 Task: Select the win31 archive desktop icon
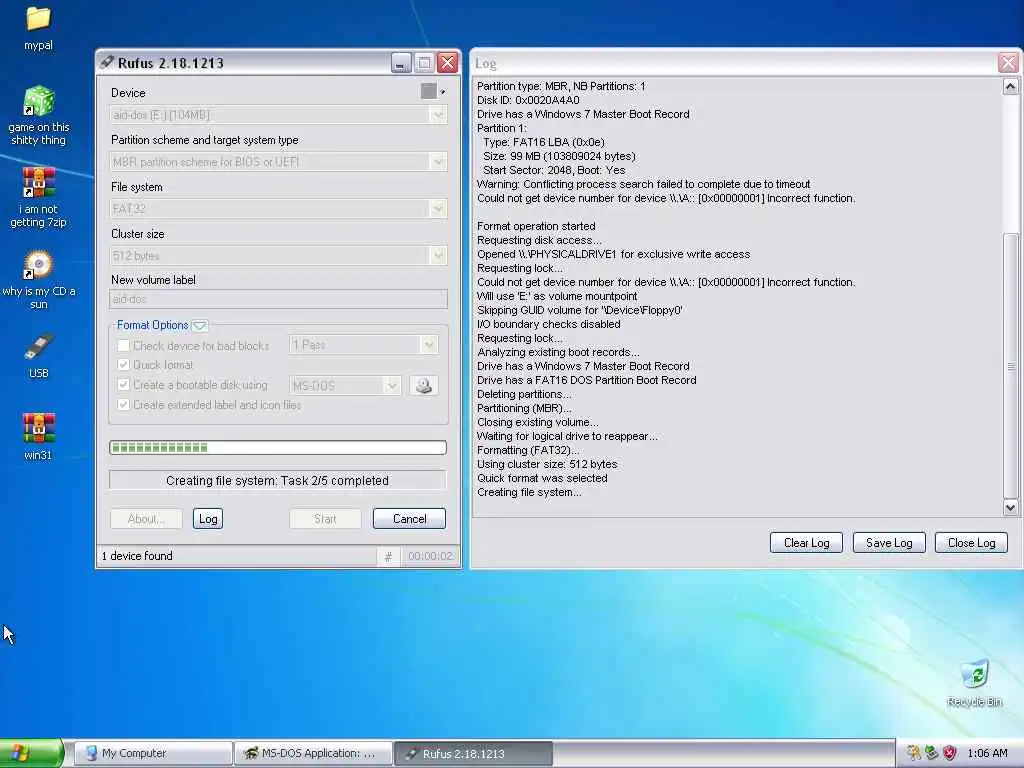pyautogui.click(x=39, y=428)
